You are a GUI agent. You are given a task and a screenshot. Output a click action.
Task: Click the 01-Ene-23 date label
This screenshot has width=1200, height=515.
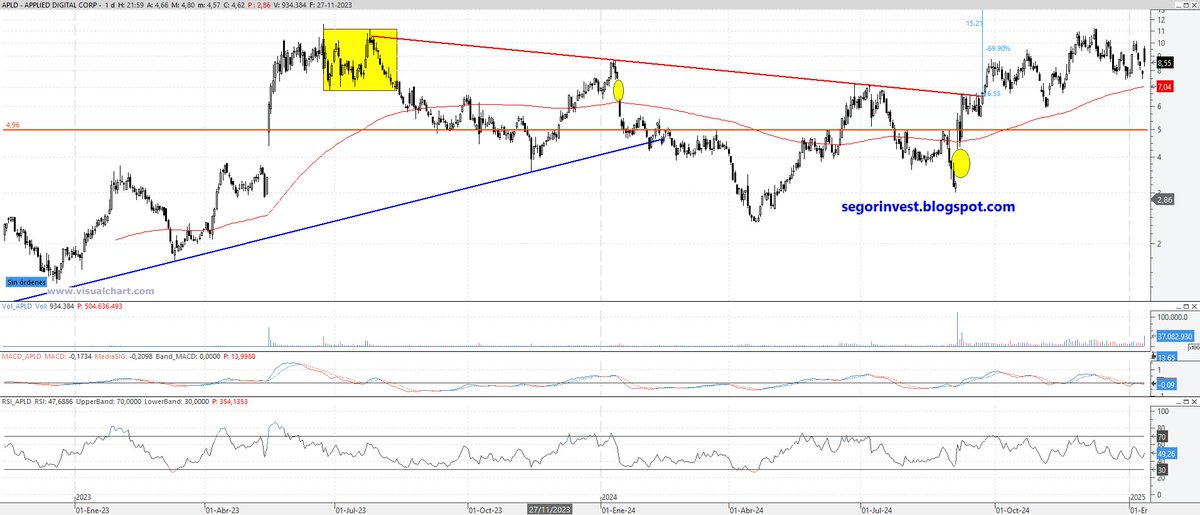pyautogui.click(x=94, y=508)
